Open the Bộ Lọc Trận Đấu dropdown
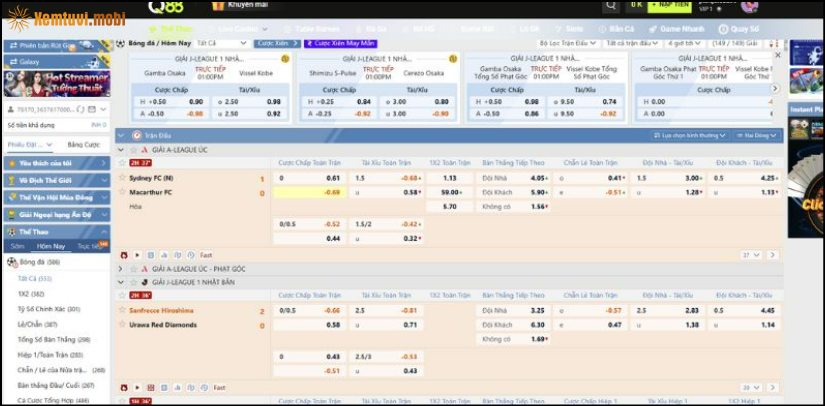The height and width of the screenshot is (406, 825). [x=568, y=43]
